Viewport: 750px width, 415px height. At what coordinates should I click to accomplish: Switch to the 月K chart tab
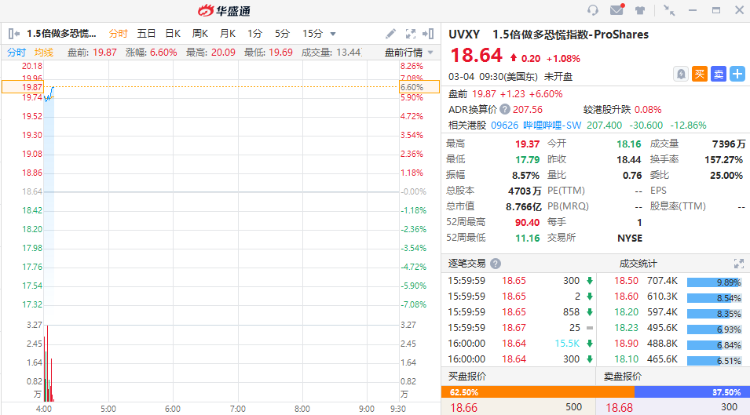coord(228,33)
